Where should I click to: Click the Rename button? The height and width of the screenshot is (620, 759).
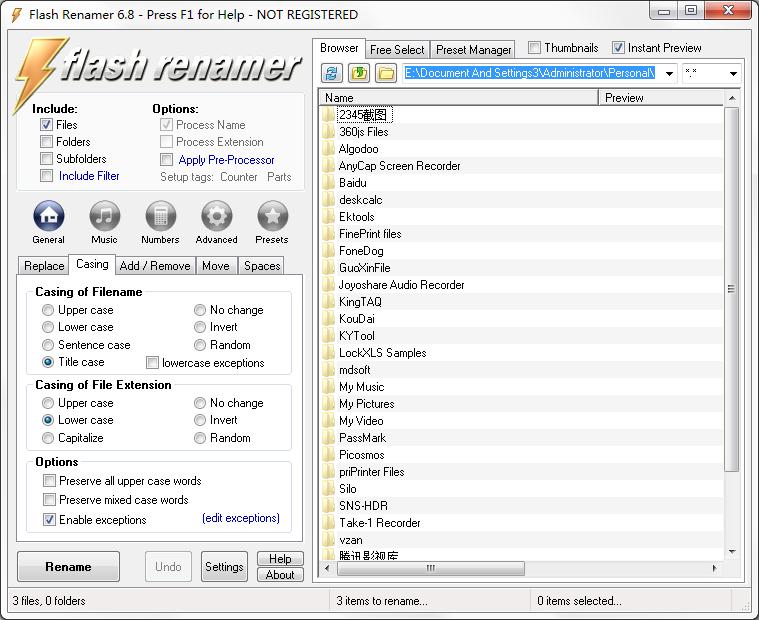point(68,567)
